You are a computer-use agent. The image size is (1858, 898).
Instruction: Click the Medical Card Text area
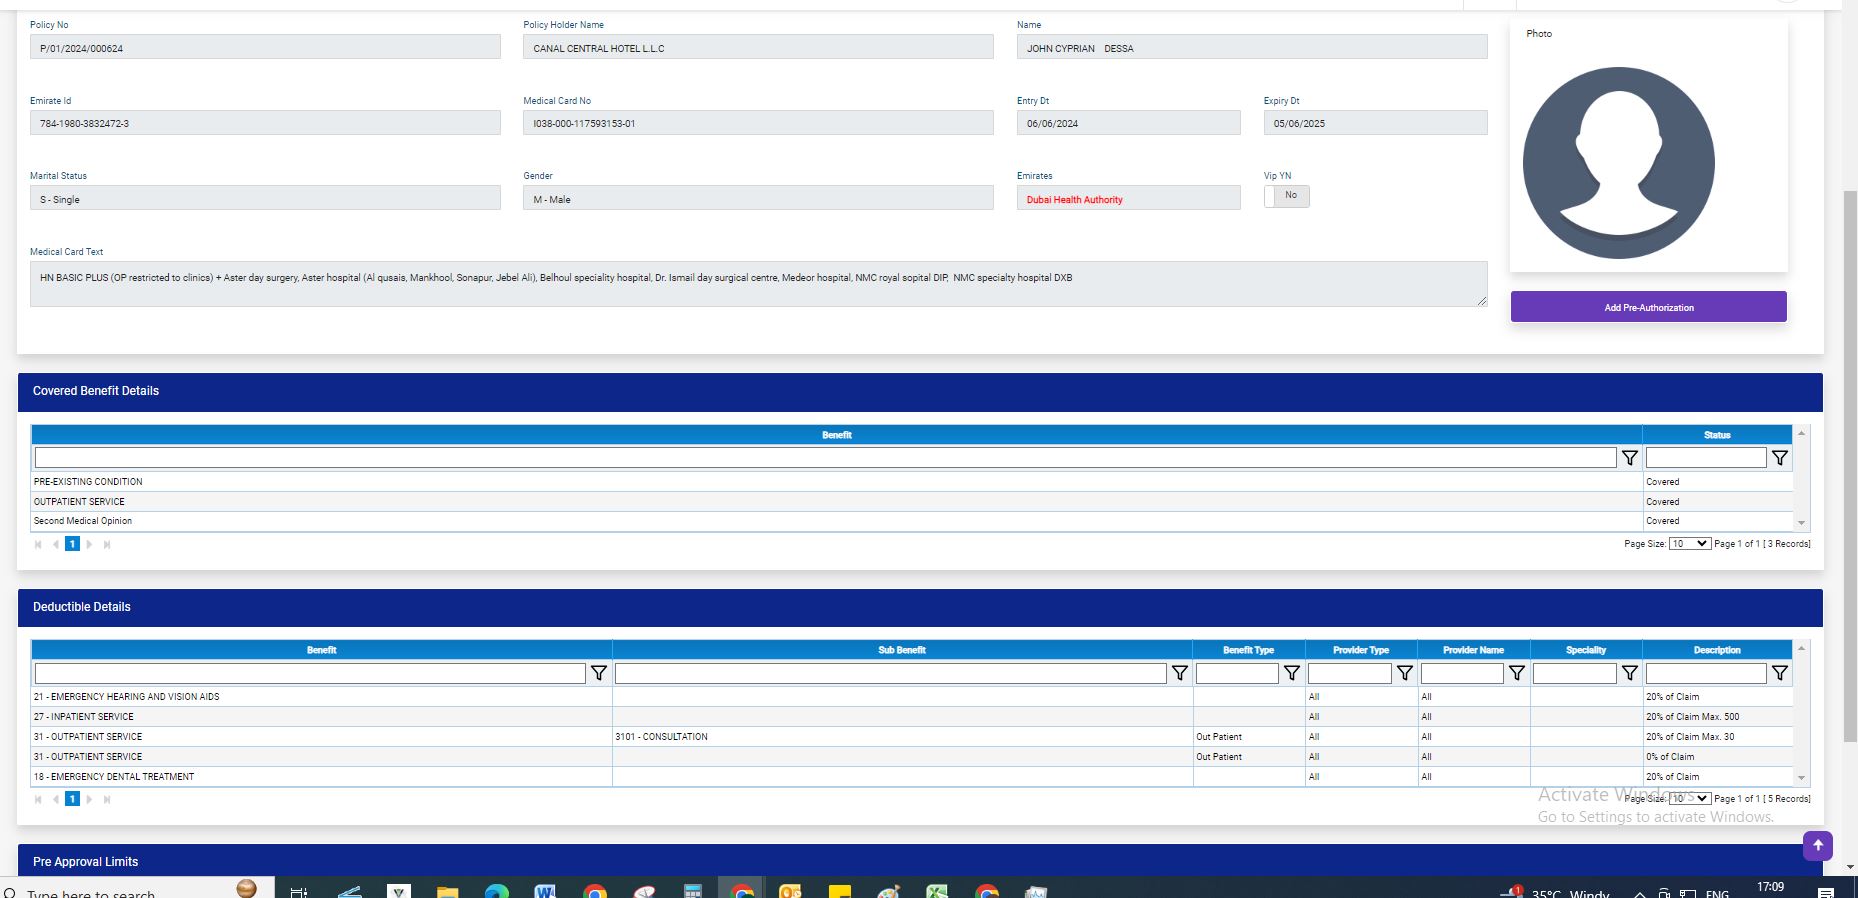click(x=758, y=284)
